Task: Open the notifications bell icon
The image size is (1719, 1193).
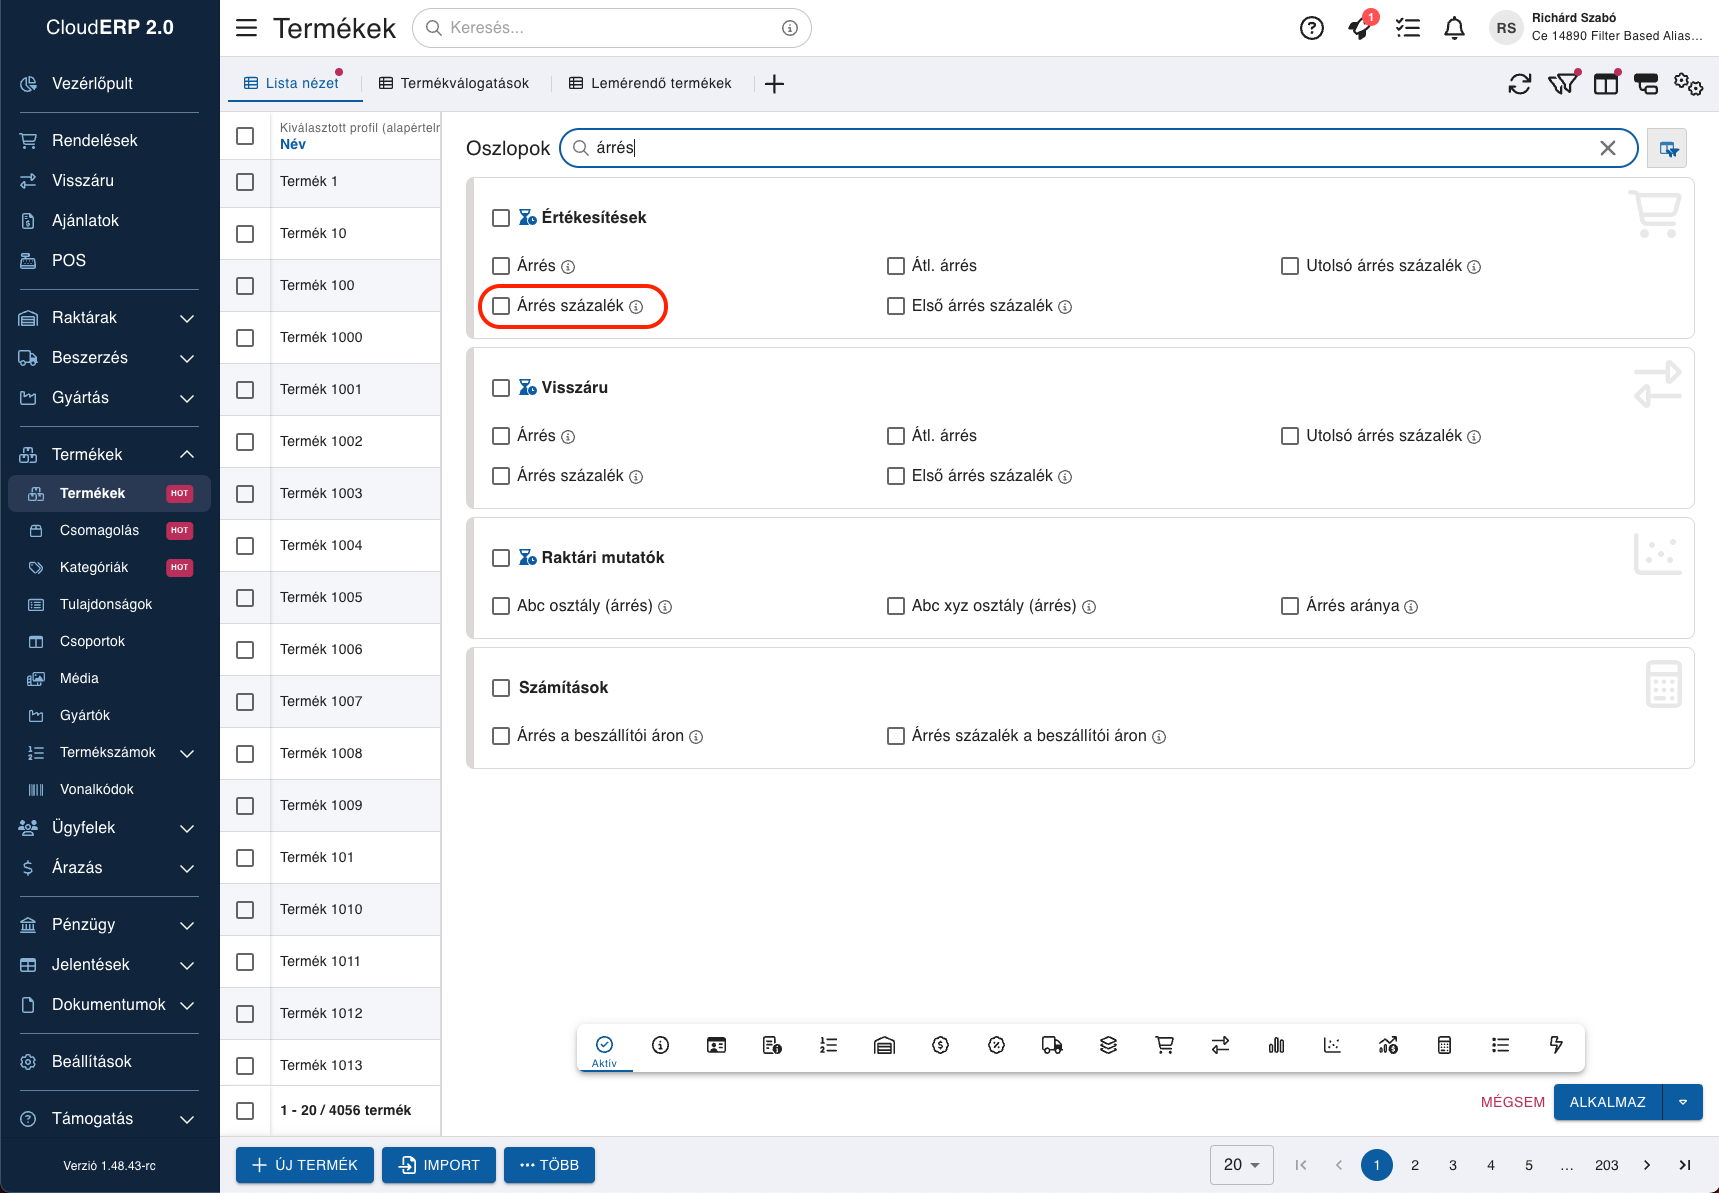Action: (1454, 28)
